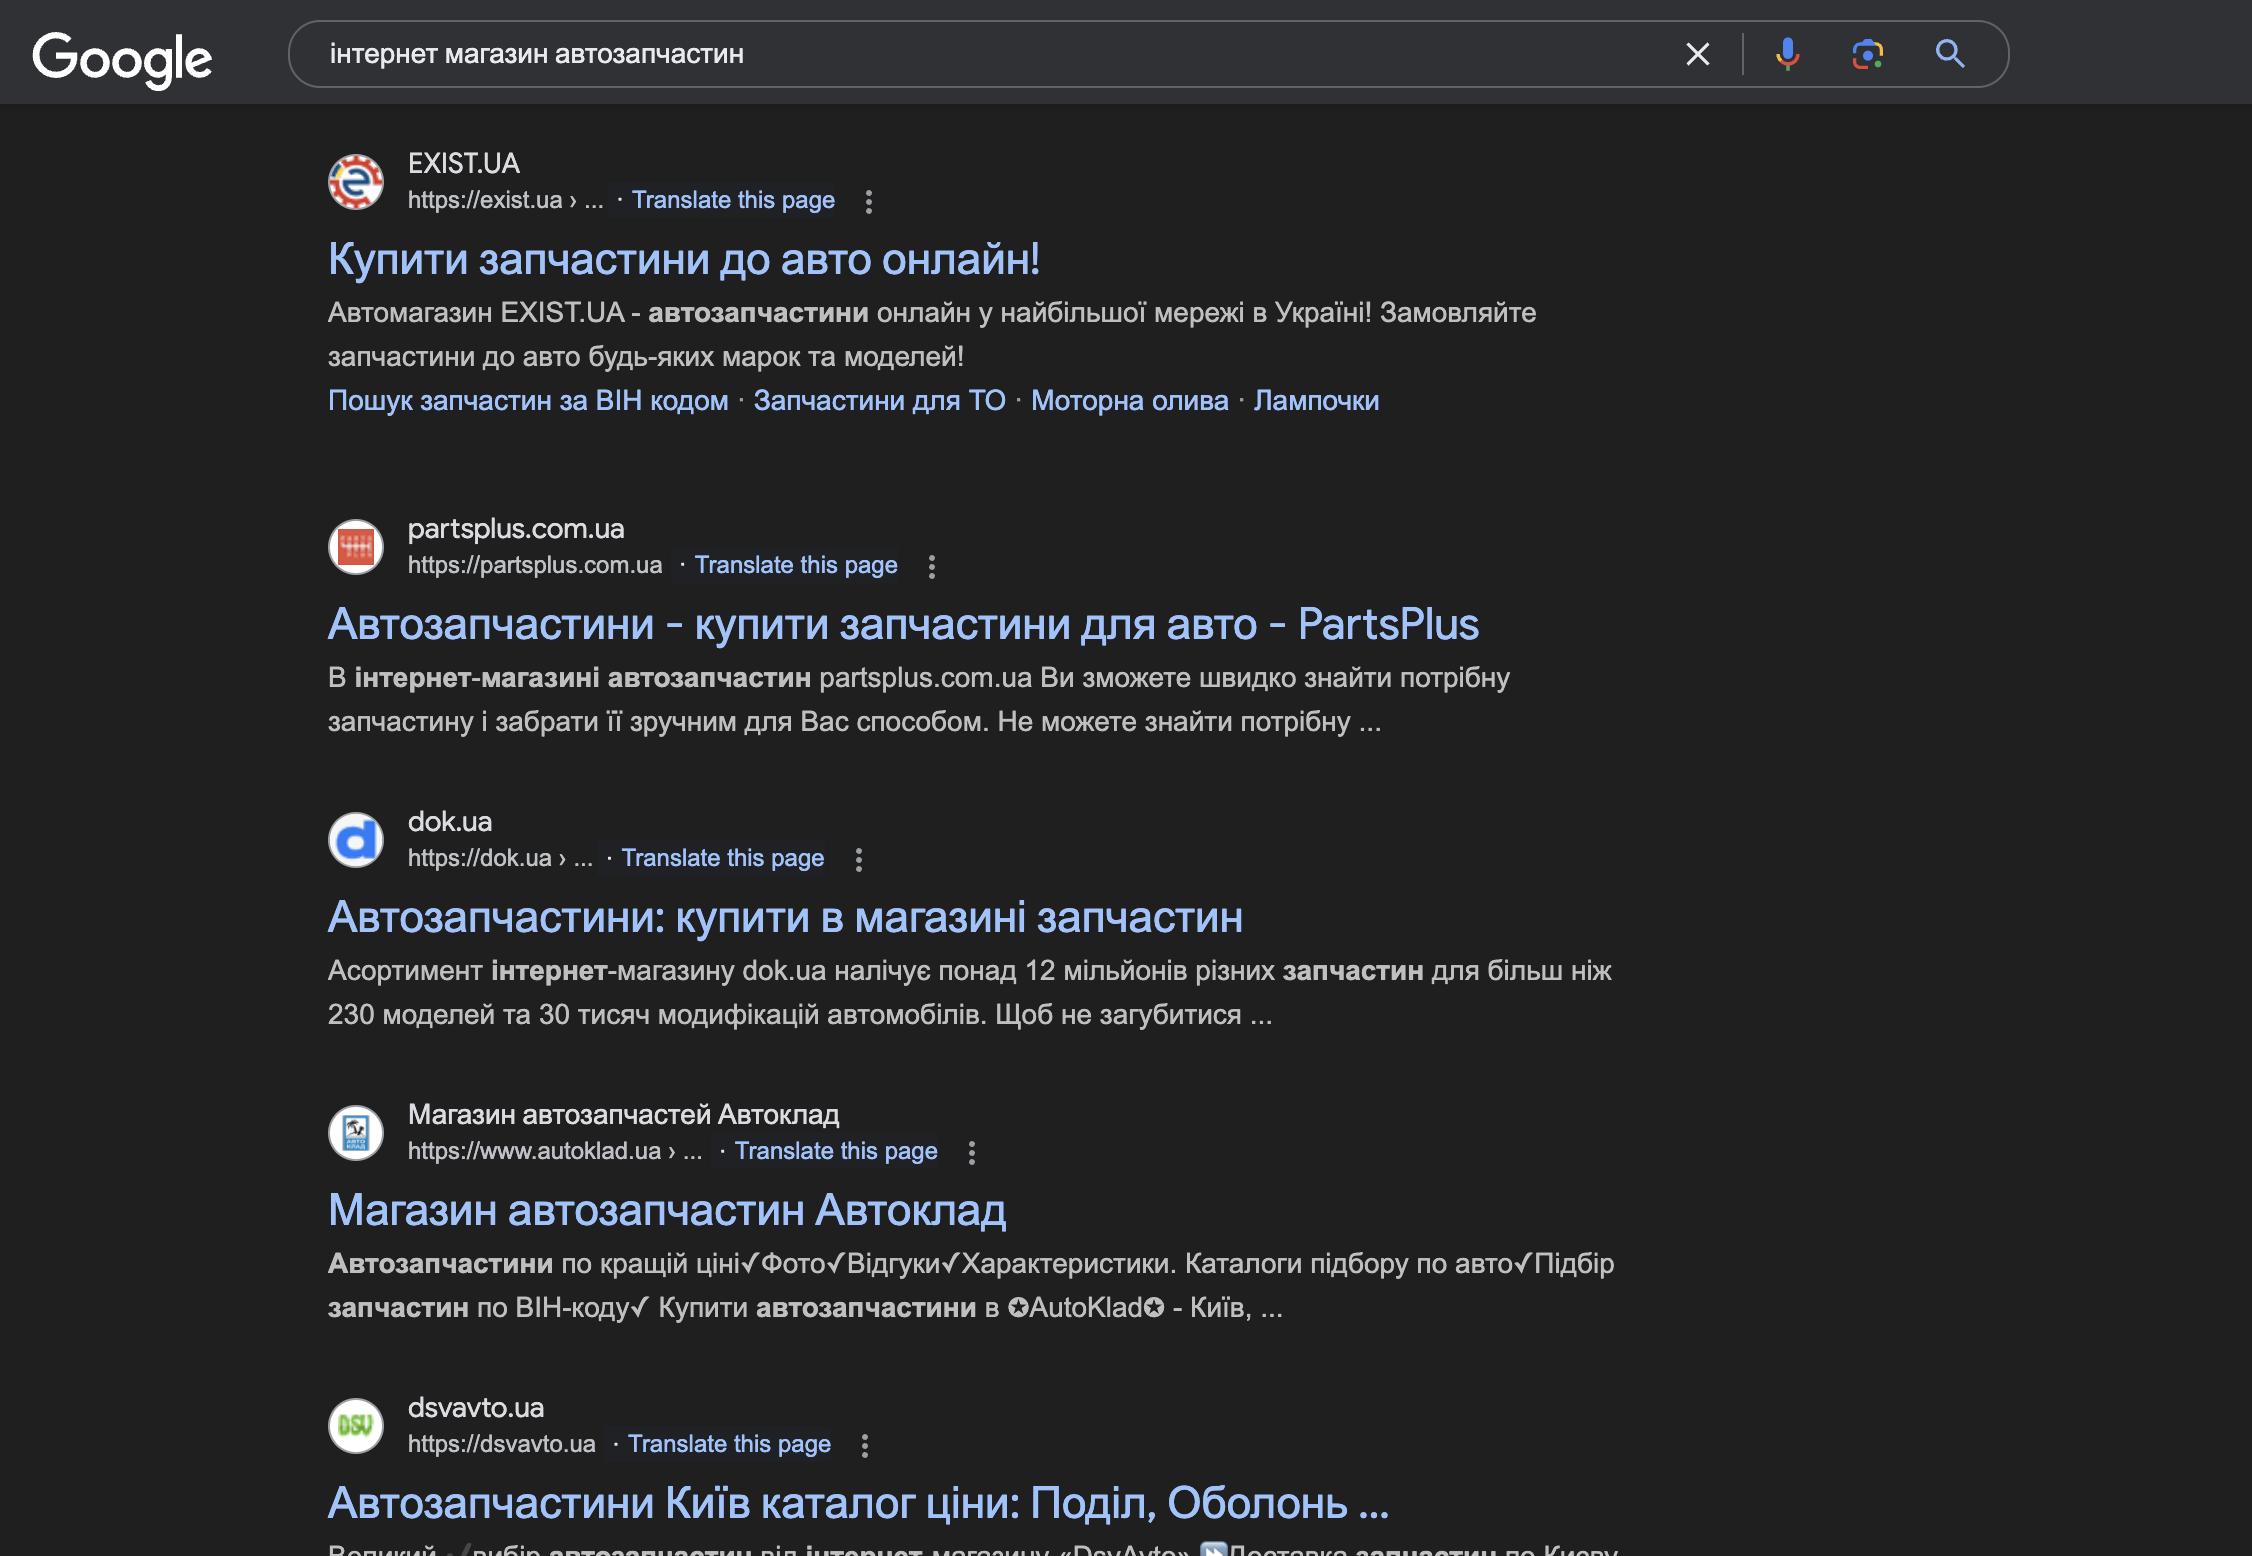Open more options for partsplus result
Viewport: 2252px width, 1556px height.
(931, 567)
